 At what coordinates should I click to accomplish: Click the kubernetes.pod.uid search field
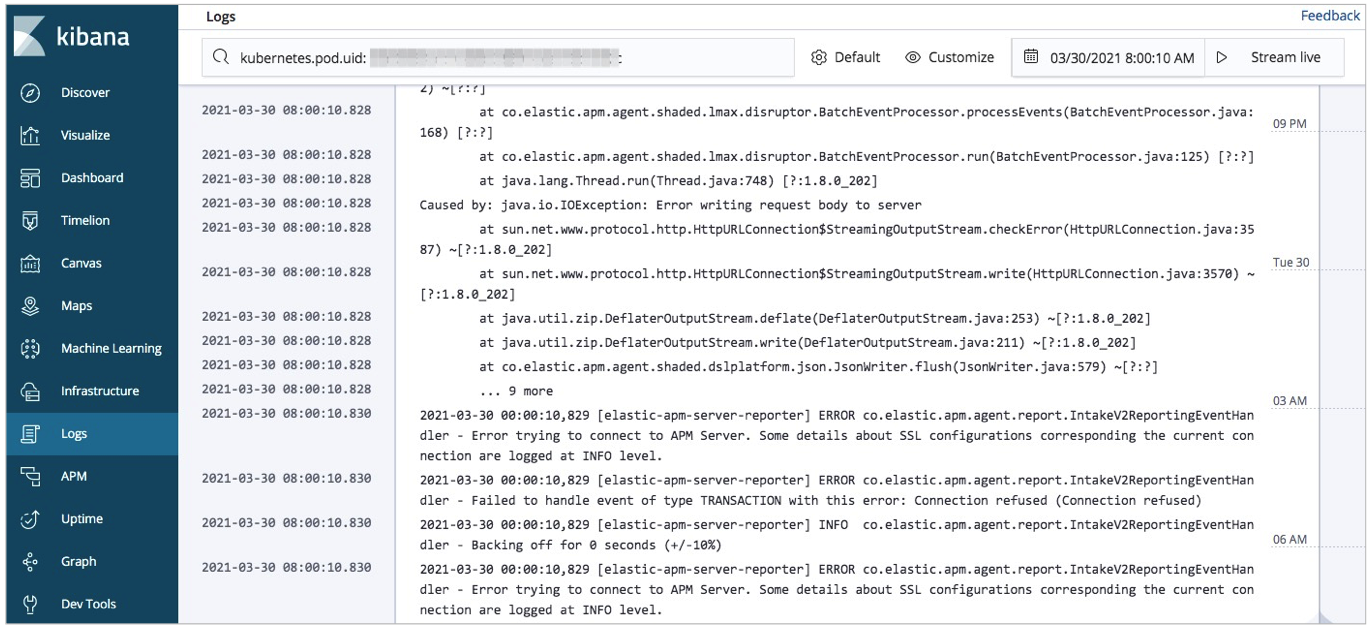(x=498, y=58)
